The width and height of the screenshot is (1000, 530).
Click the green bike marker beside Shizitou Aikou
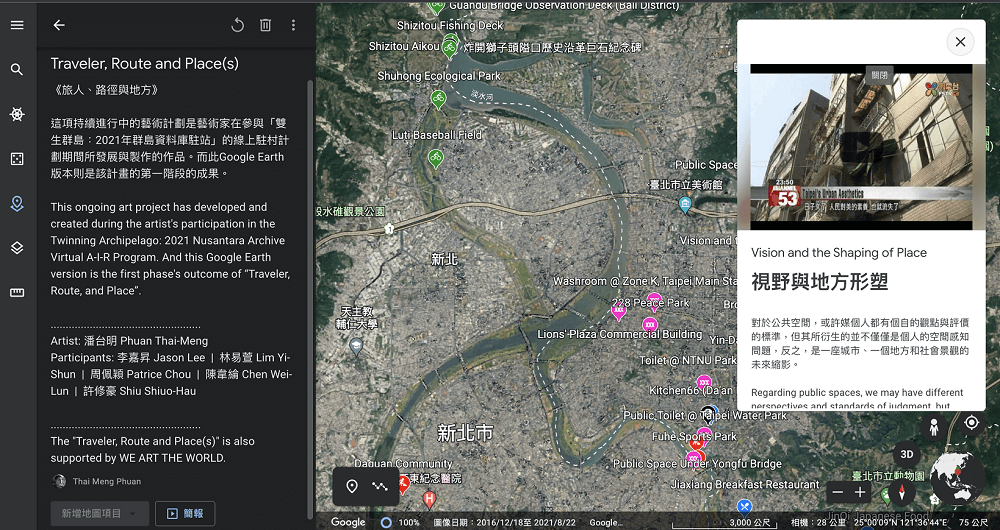point(450,48)
